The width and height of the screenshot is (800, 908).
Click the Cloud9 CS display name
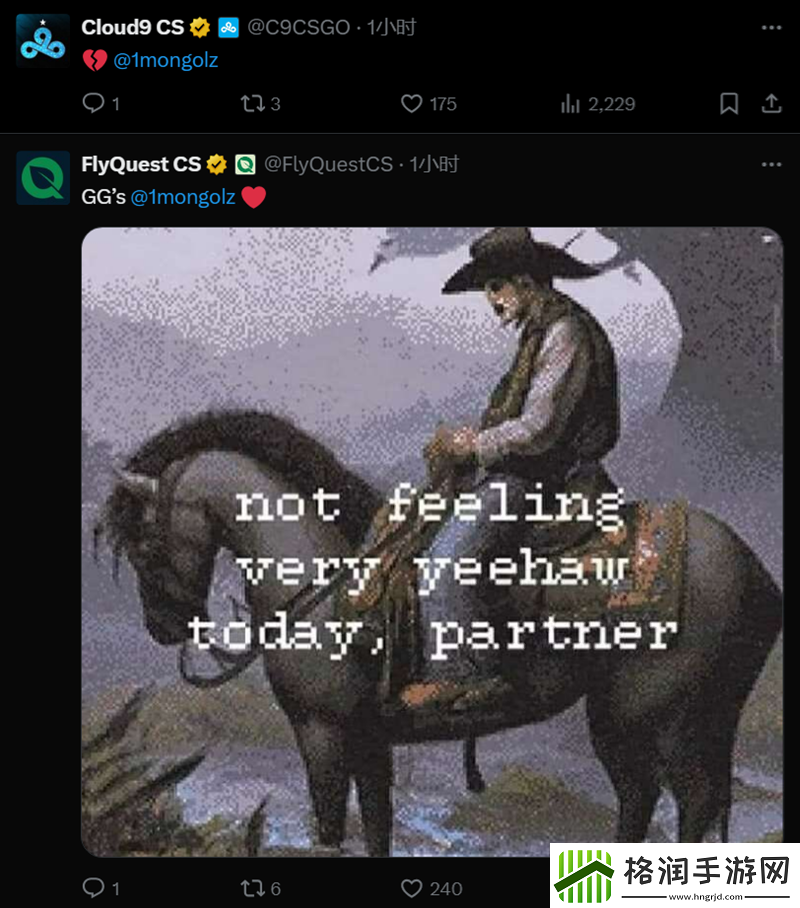[x=133, y=27]
